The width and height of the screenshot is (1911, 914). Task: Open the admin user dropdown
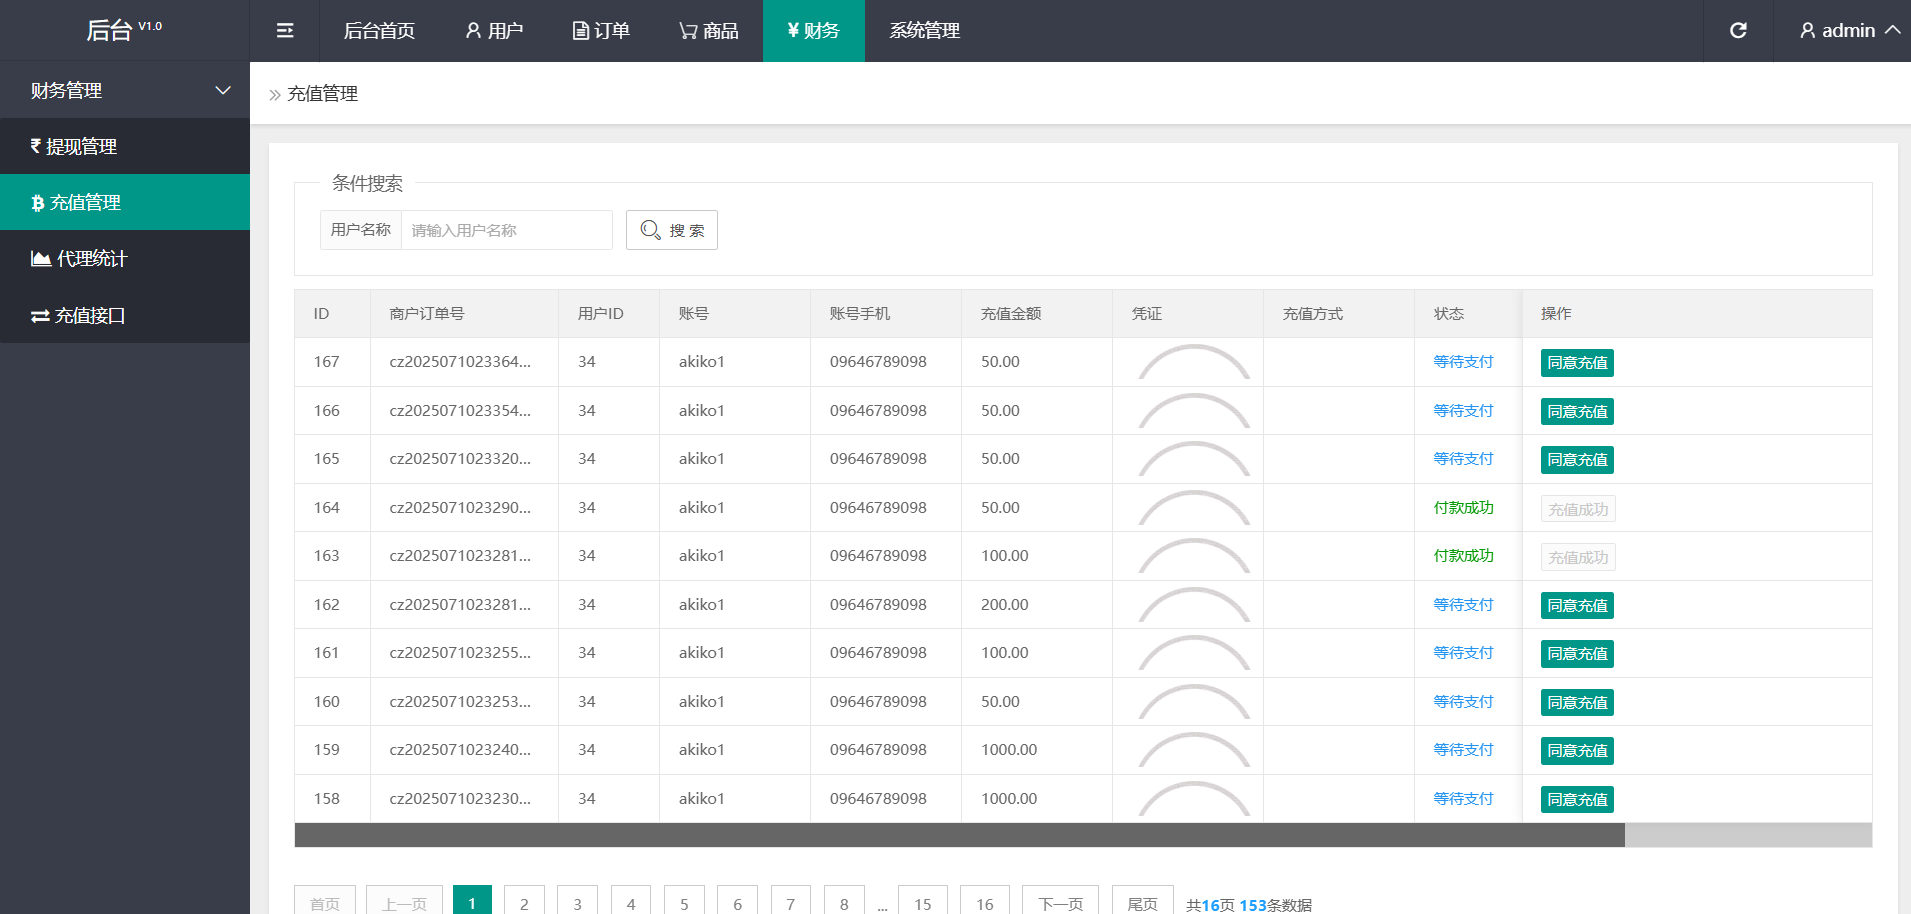[1849, 31]
